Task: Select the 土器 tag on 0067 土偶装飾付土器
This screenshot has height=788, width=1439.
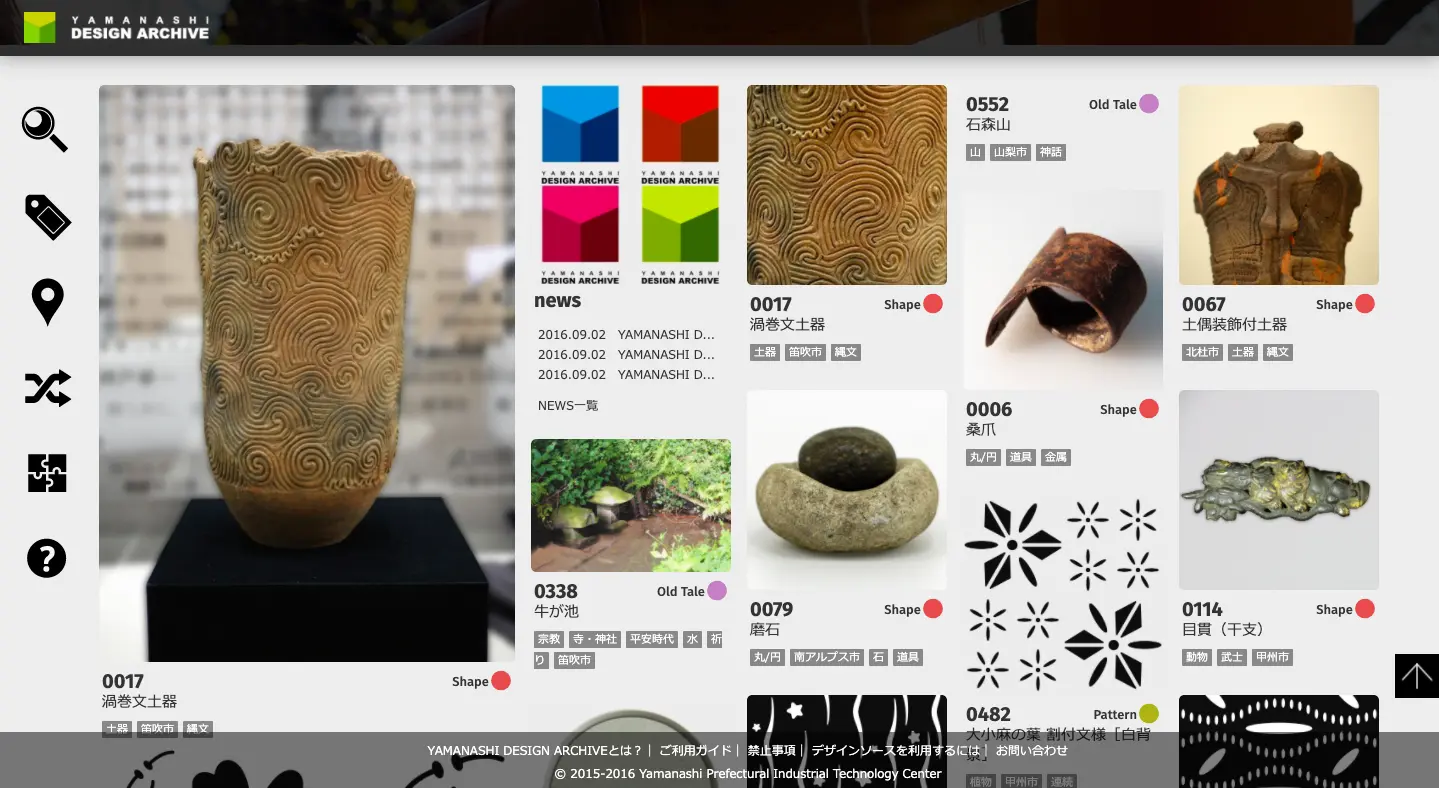Action: point(1243,352)
